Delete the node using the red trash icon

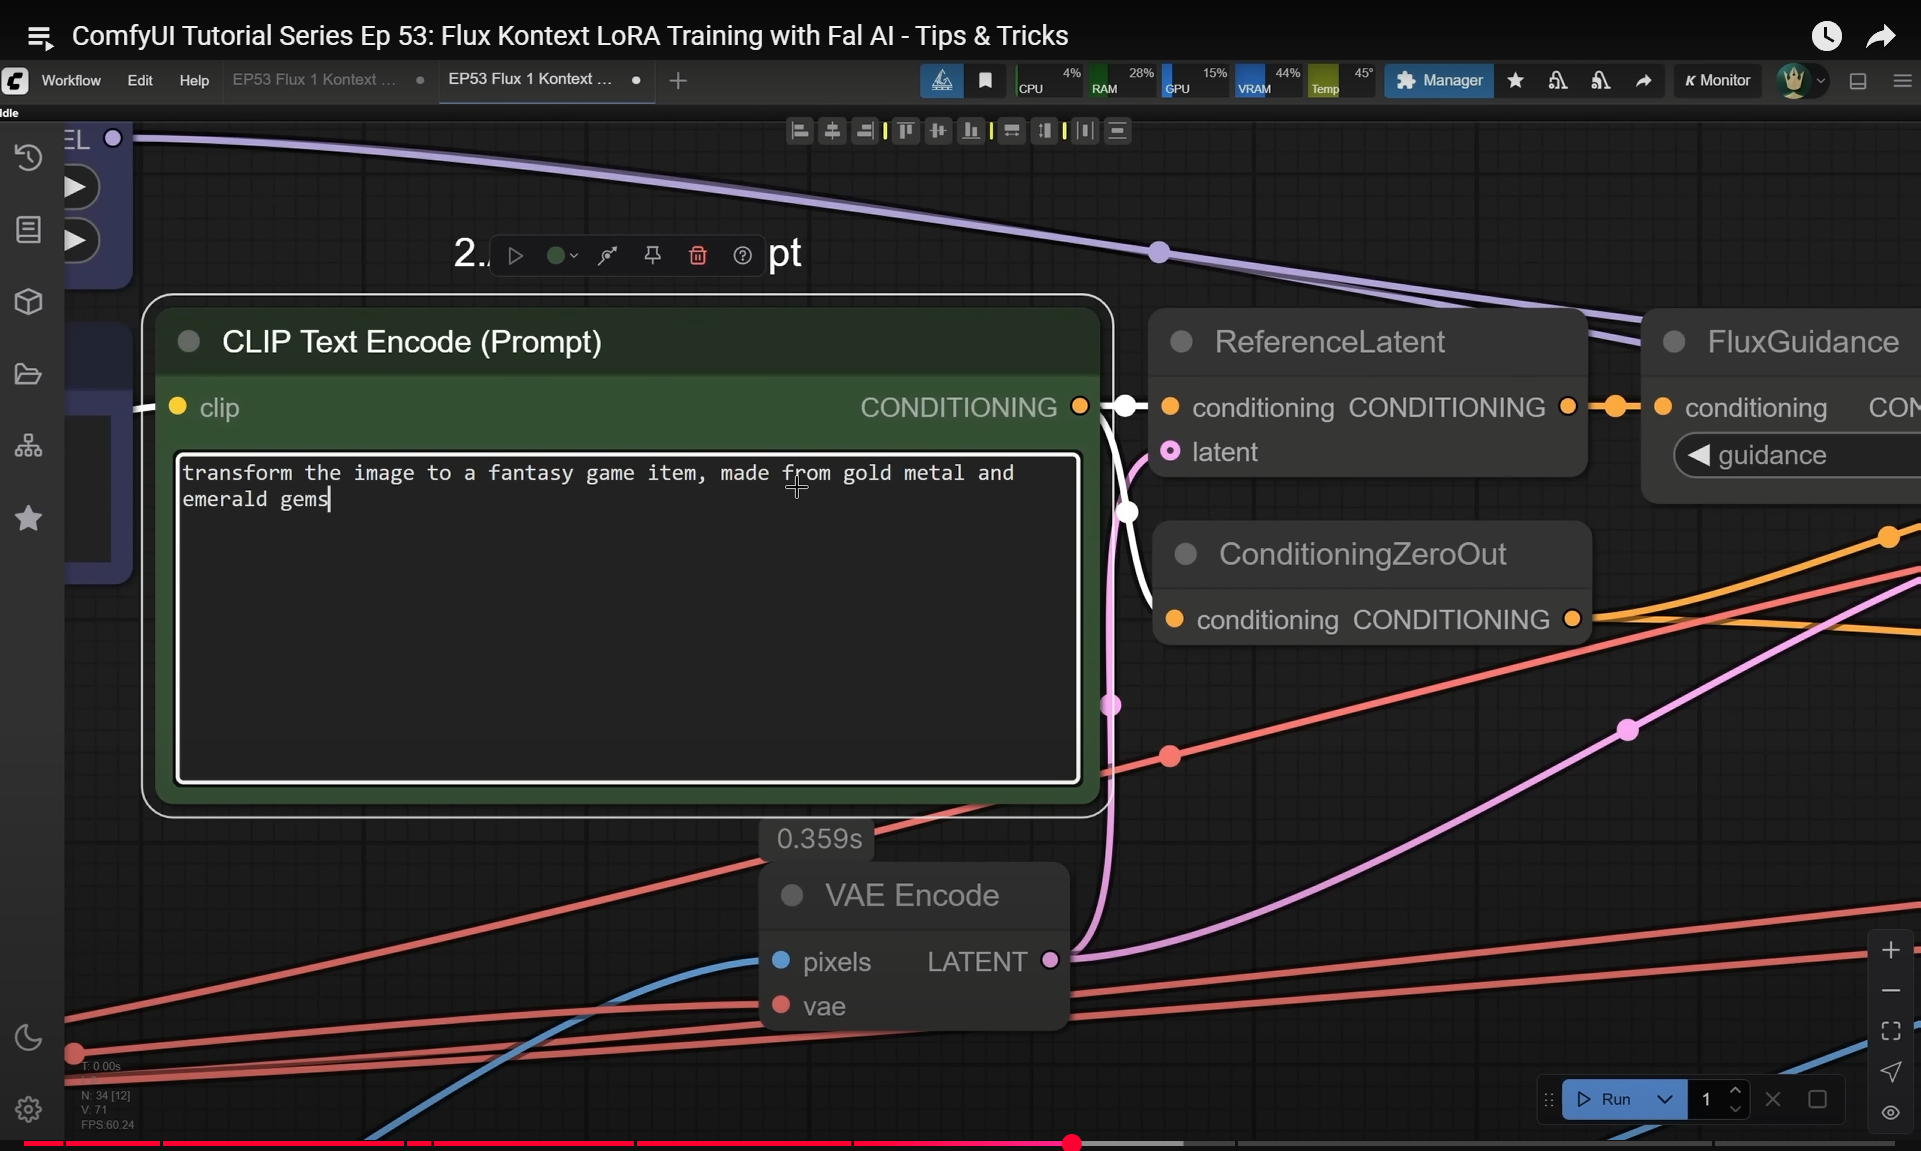[698, 256]
